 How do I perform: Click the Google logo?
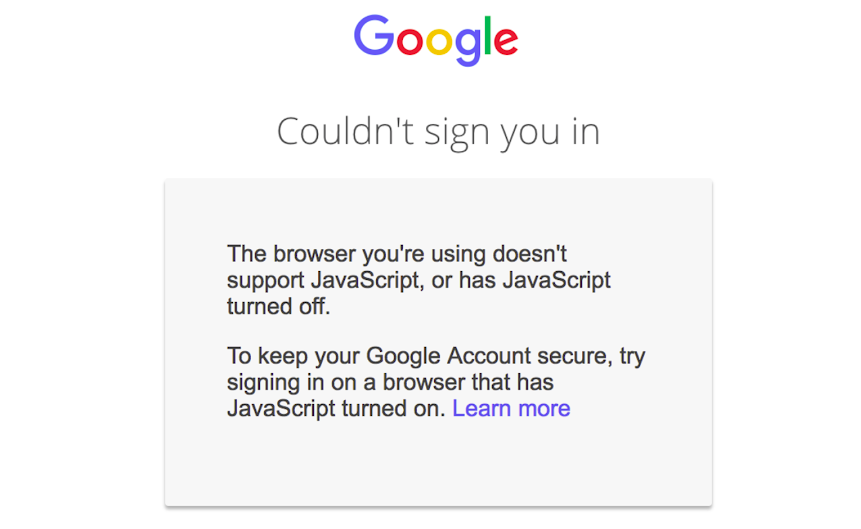pos(436,38)
